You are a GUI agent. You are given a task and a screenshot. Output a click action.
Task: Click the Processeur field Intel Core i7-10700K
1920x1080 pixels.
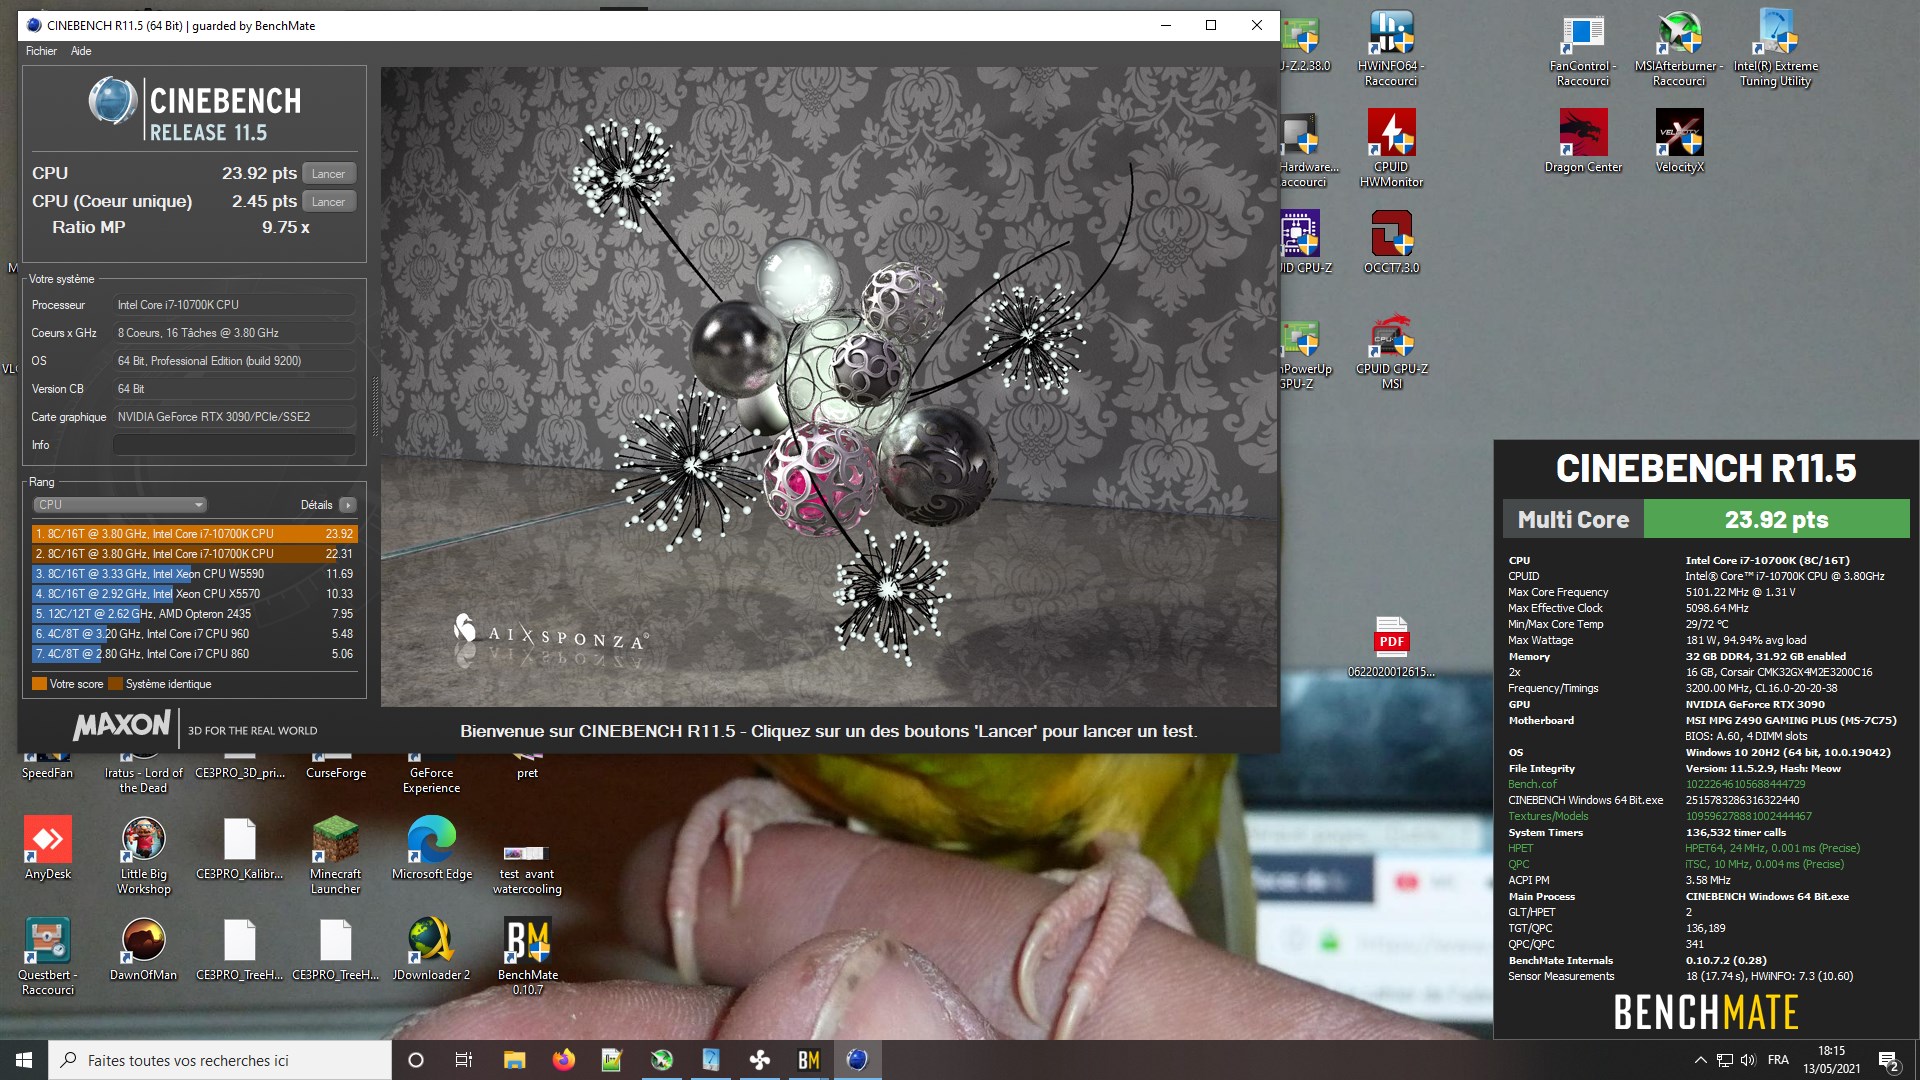pos(235,305)
